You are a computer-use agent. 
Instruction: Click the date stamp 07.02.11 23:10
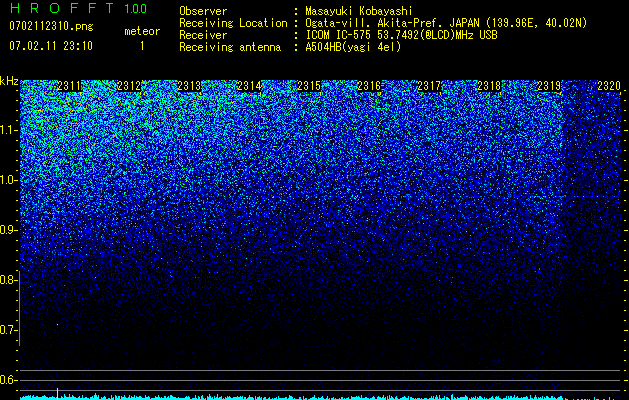pyautogui.click(x=51, y=46)
